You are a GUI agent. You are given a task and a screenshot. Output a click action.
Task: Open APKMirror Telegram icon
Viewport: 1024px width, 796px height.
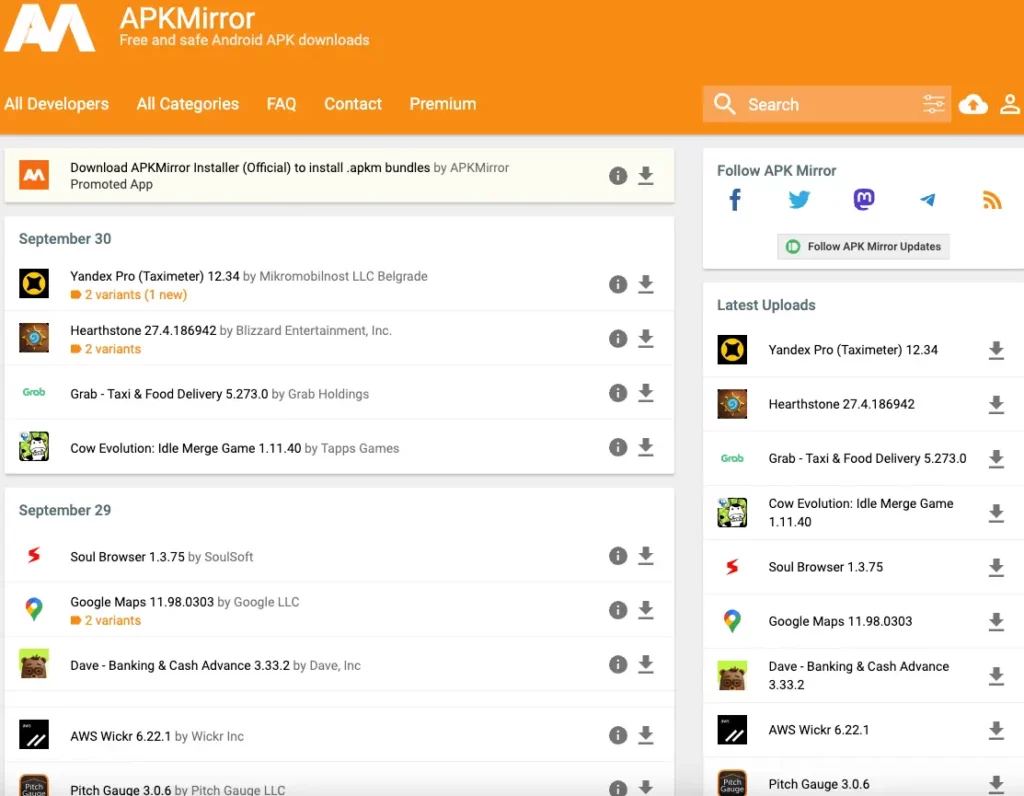927,200
